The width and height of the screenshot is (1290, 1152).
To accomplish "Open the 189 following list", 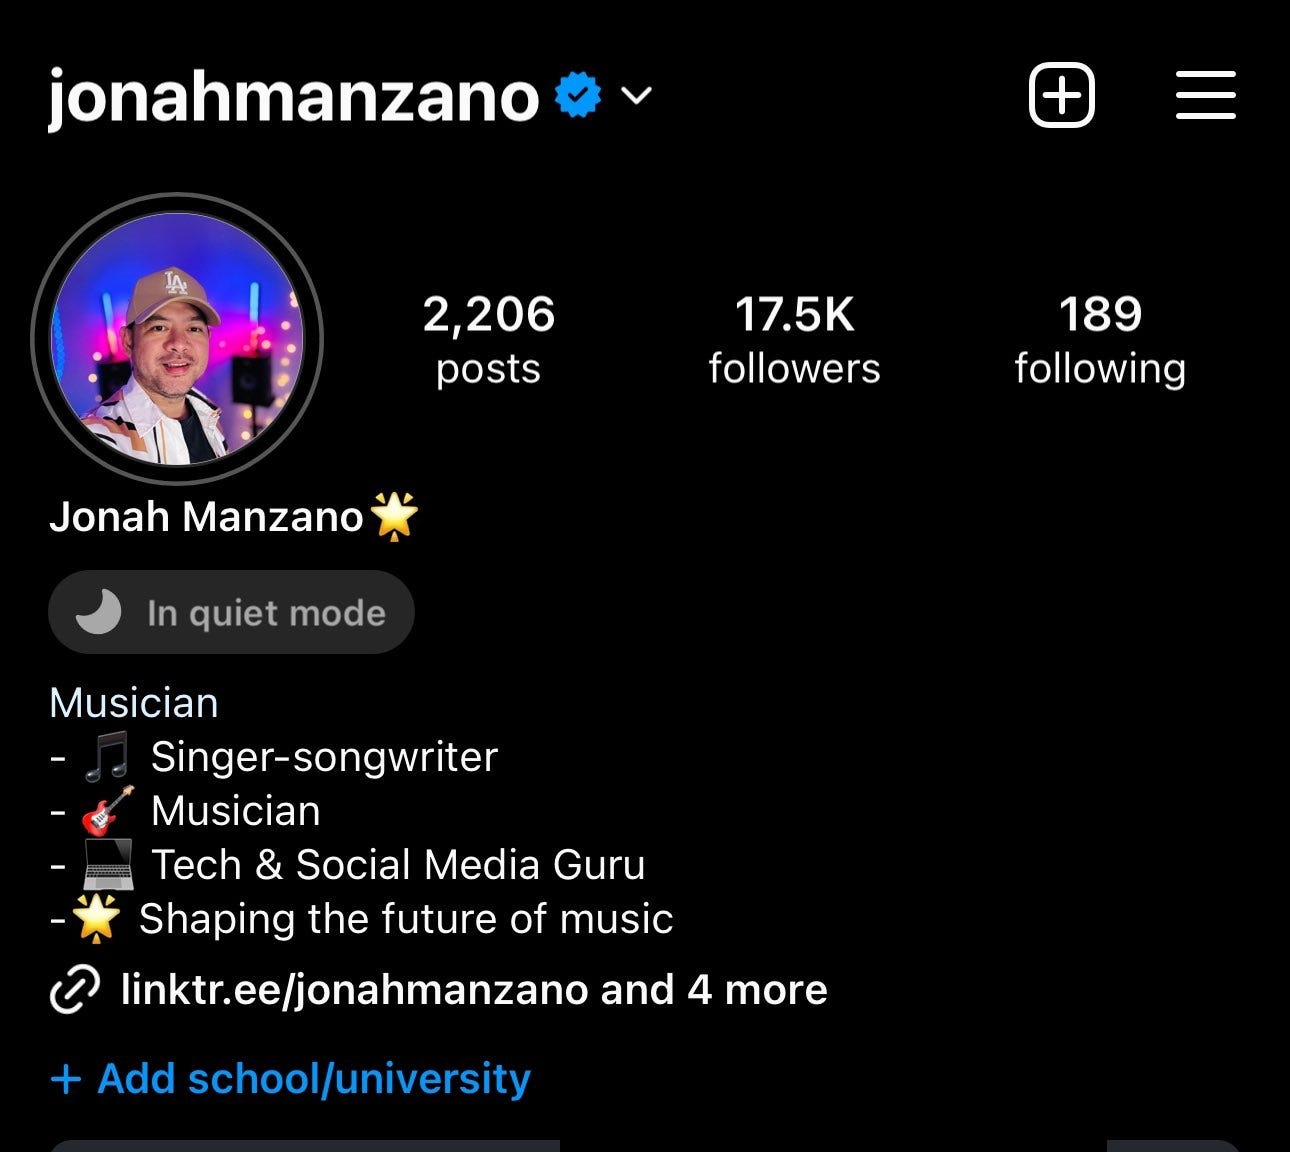I will tap(1100, 340).
